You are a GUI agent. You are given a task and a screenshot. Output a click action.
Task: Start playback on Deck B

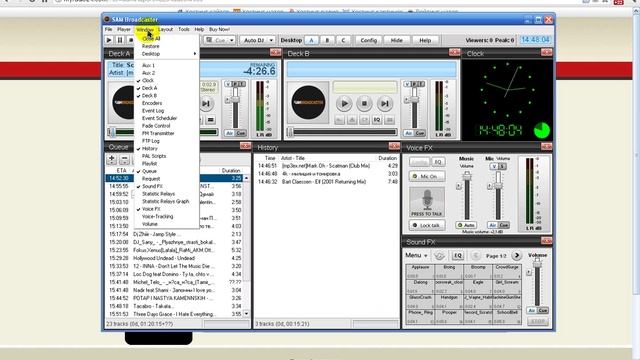point(344,104)
